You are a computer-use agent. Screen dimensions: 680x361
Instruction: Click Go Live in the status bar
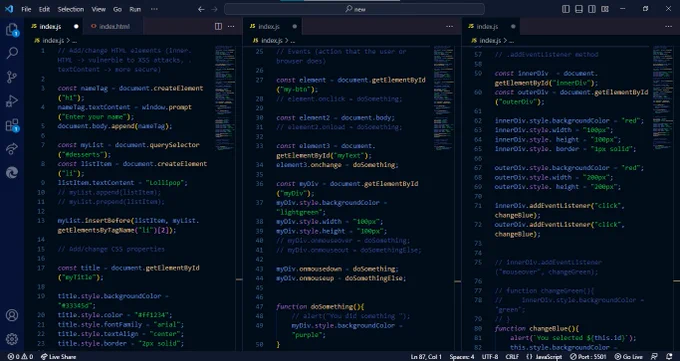tap(628, 357)
